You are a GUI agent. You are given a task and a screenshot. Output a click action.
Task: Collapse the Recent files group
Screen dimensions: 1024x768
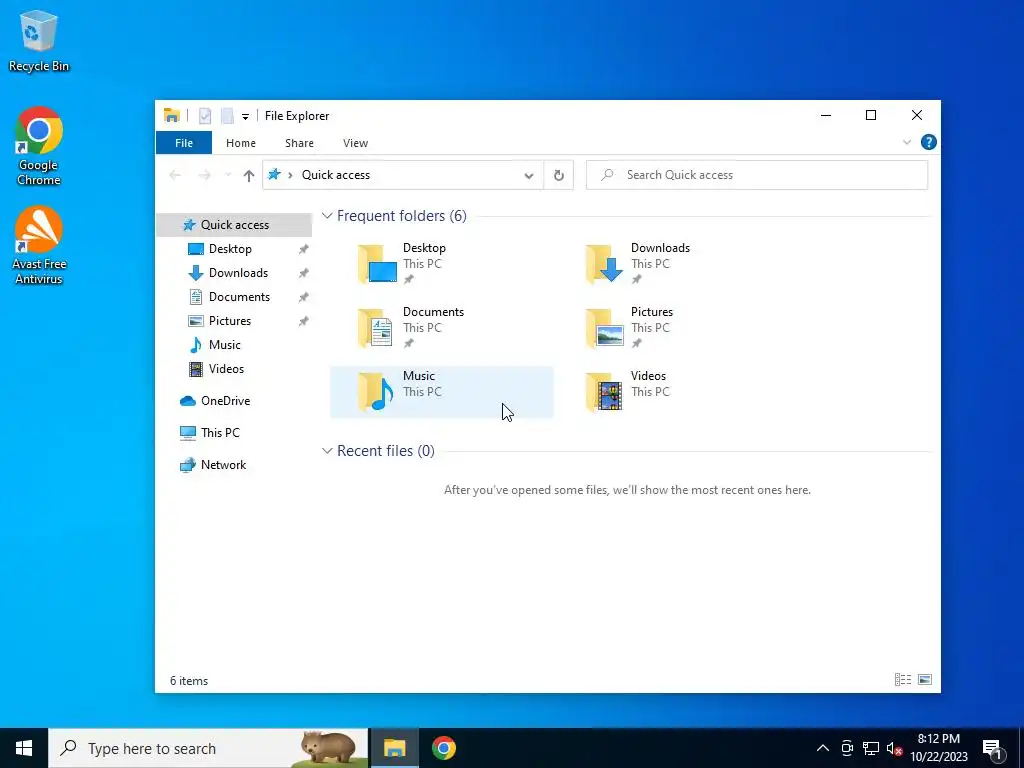(327, 451)
